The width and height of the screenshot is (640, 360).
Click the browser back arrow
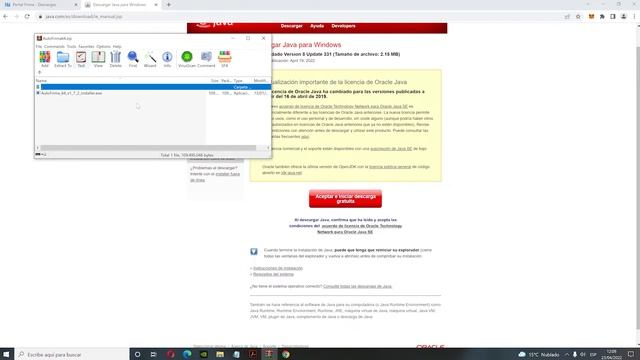pyautogui.click(x=6, y=16)
